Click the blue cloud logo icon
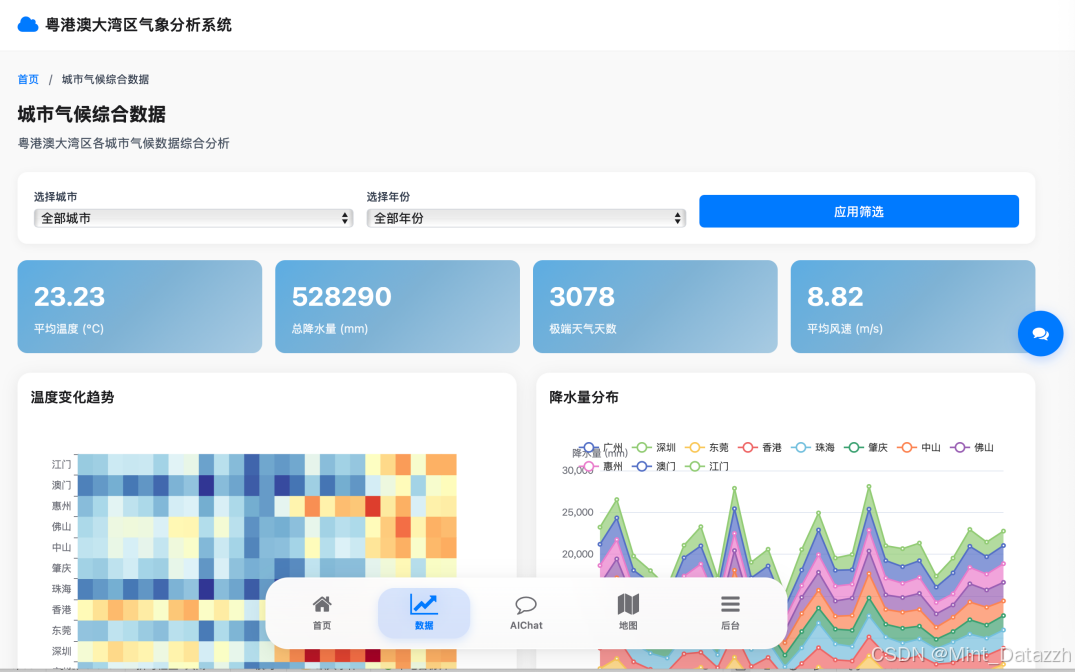 click(27, 25)
